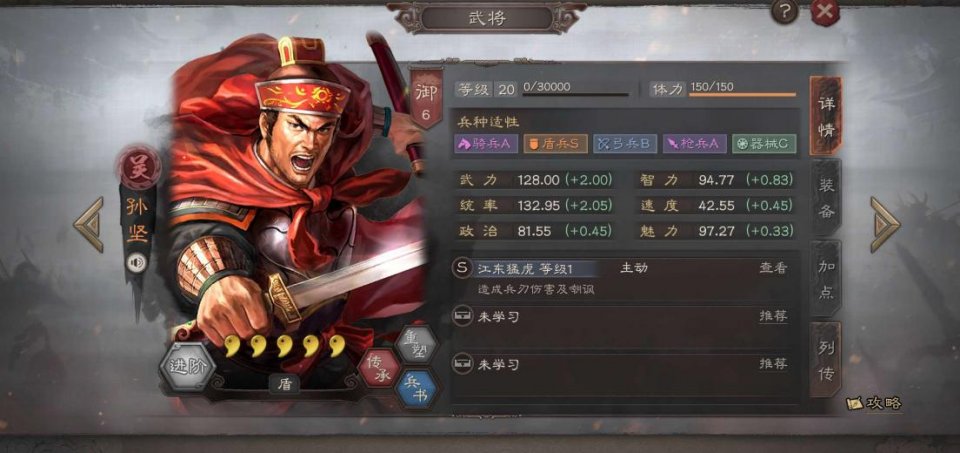
Task: Play Sun Jian's voice with speaker icon
Action: (x=137, y=263)
